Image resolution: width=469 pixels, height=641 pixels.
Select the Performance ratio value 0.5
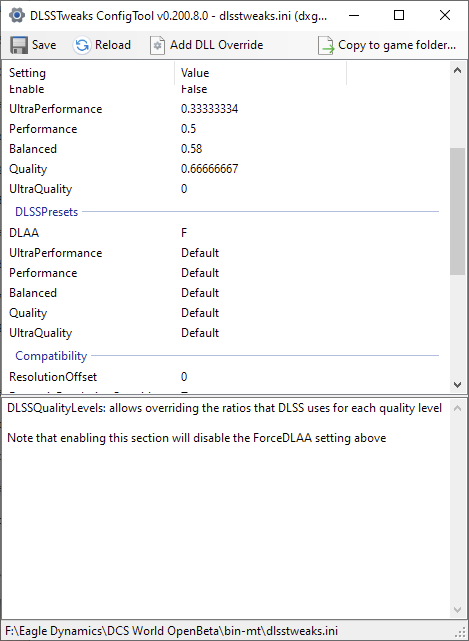[188, 129]
